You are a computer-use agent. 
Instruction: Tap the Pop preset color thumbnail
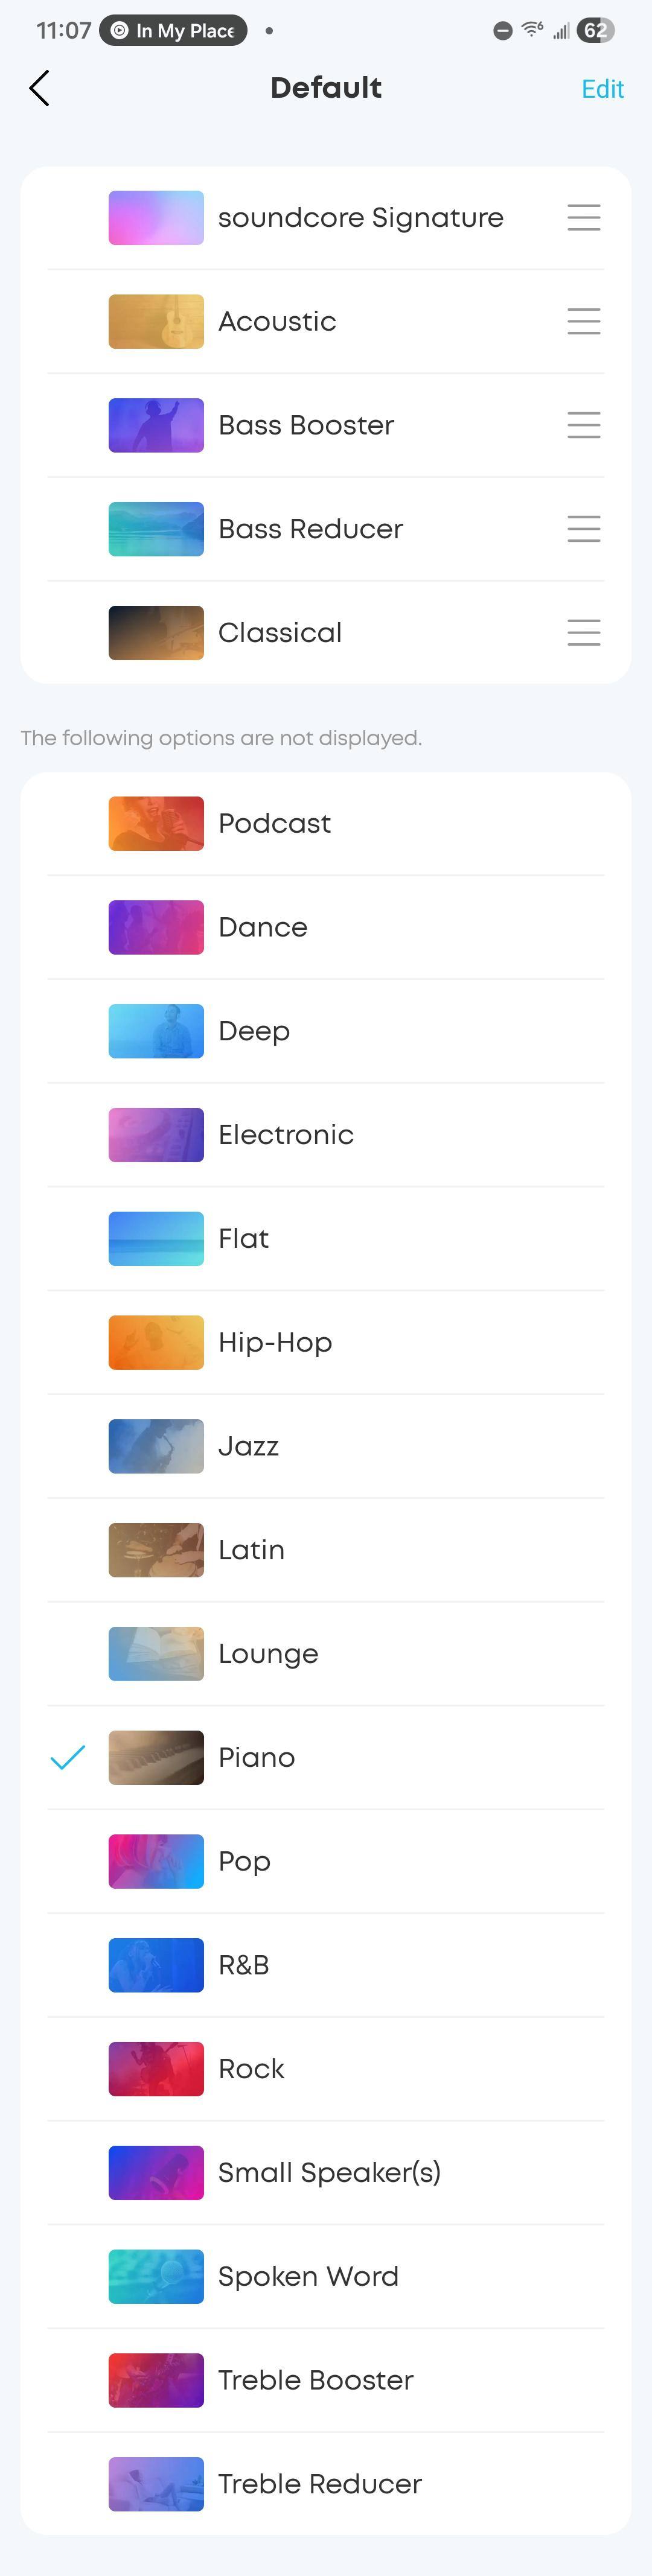[x=156, y=1861]
